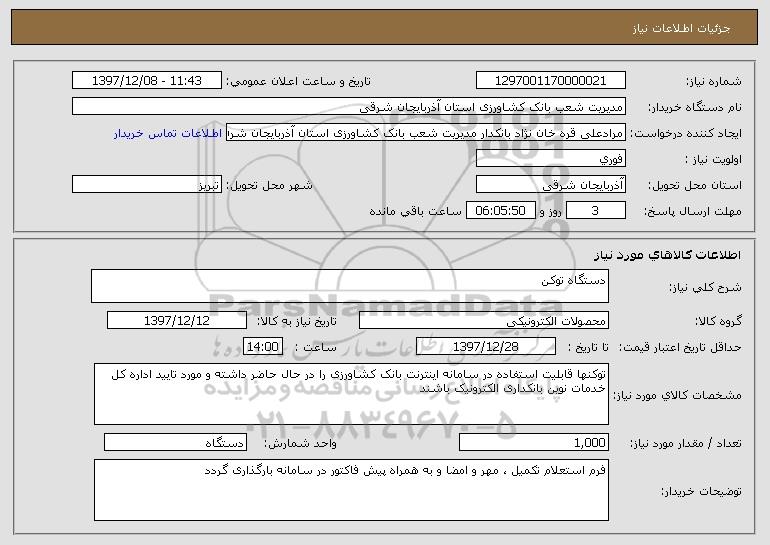Click the نام دستگاه خریدار label

[x=695, y=107]
